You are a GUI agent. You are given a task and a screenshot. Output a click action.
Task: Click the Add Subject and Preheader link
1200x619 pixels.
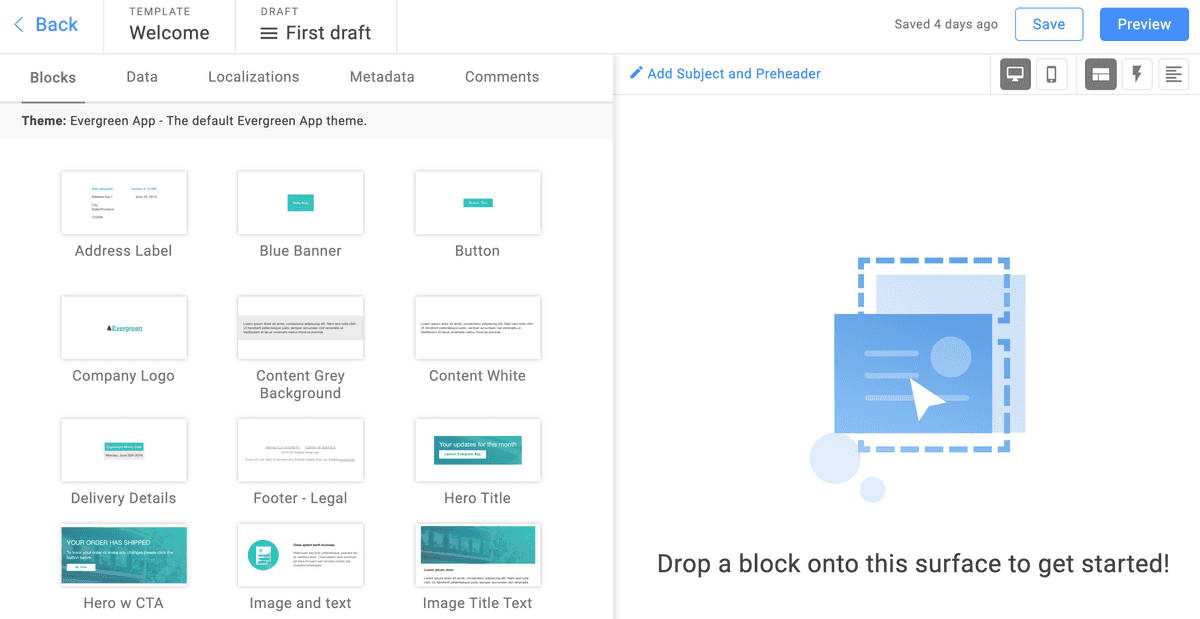pyautogui.click(x=734, y=73)
